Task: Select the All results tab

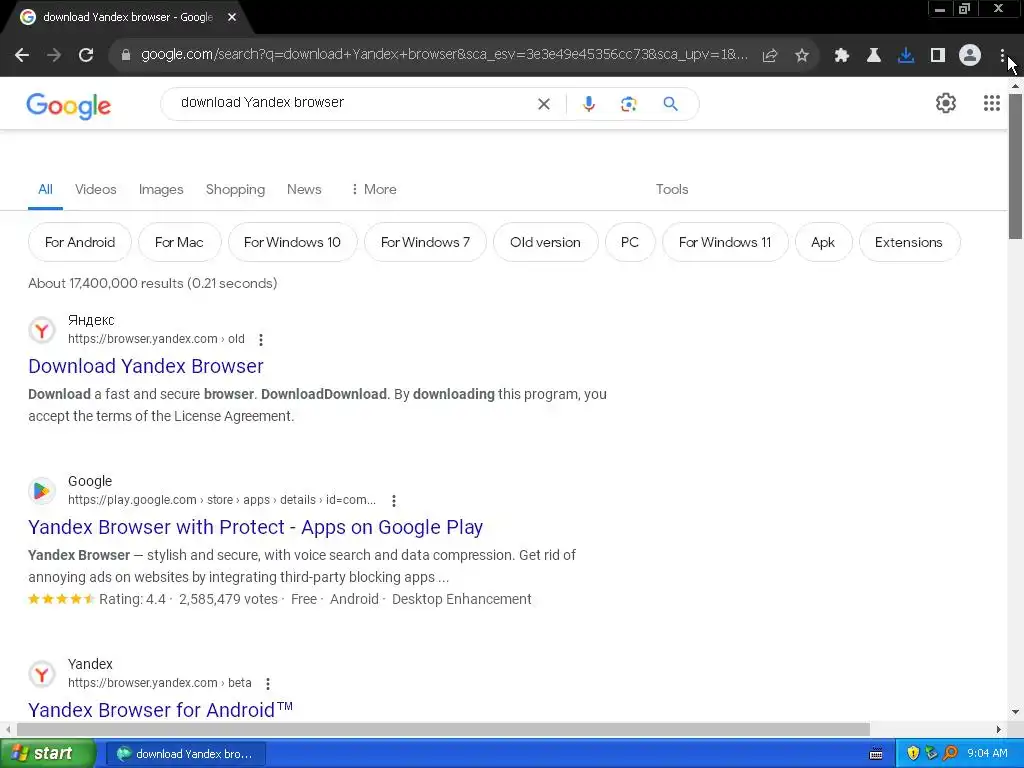Action: pos(45,189)
